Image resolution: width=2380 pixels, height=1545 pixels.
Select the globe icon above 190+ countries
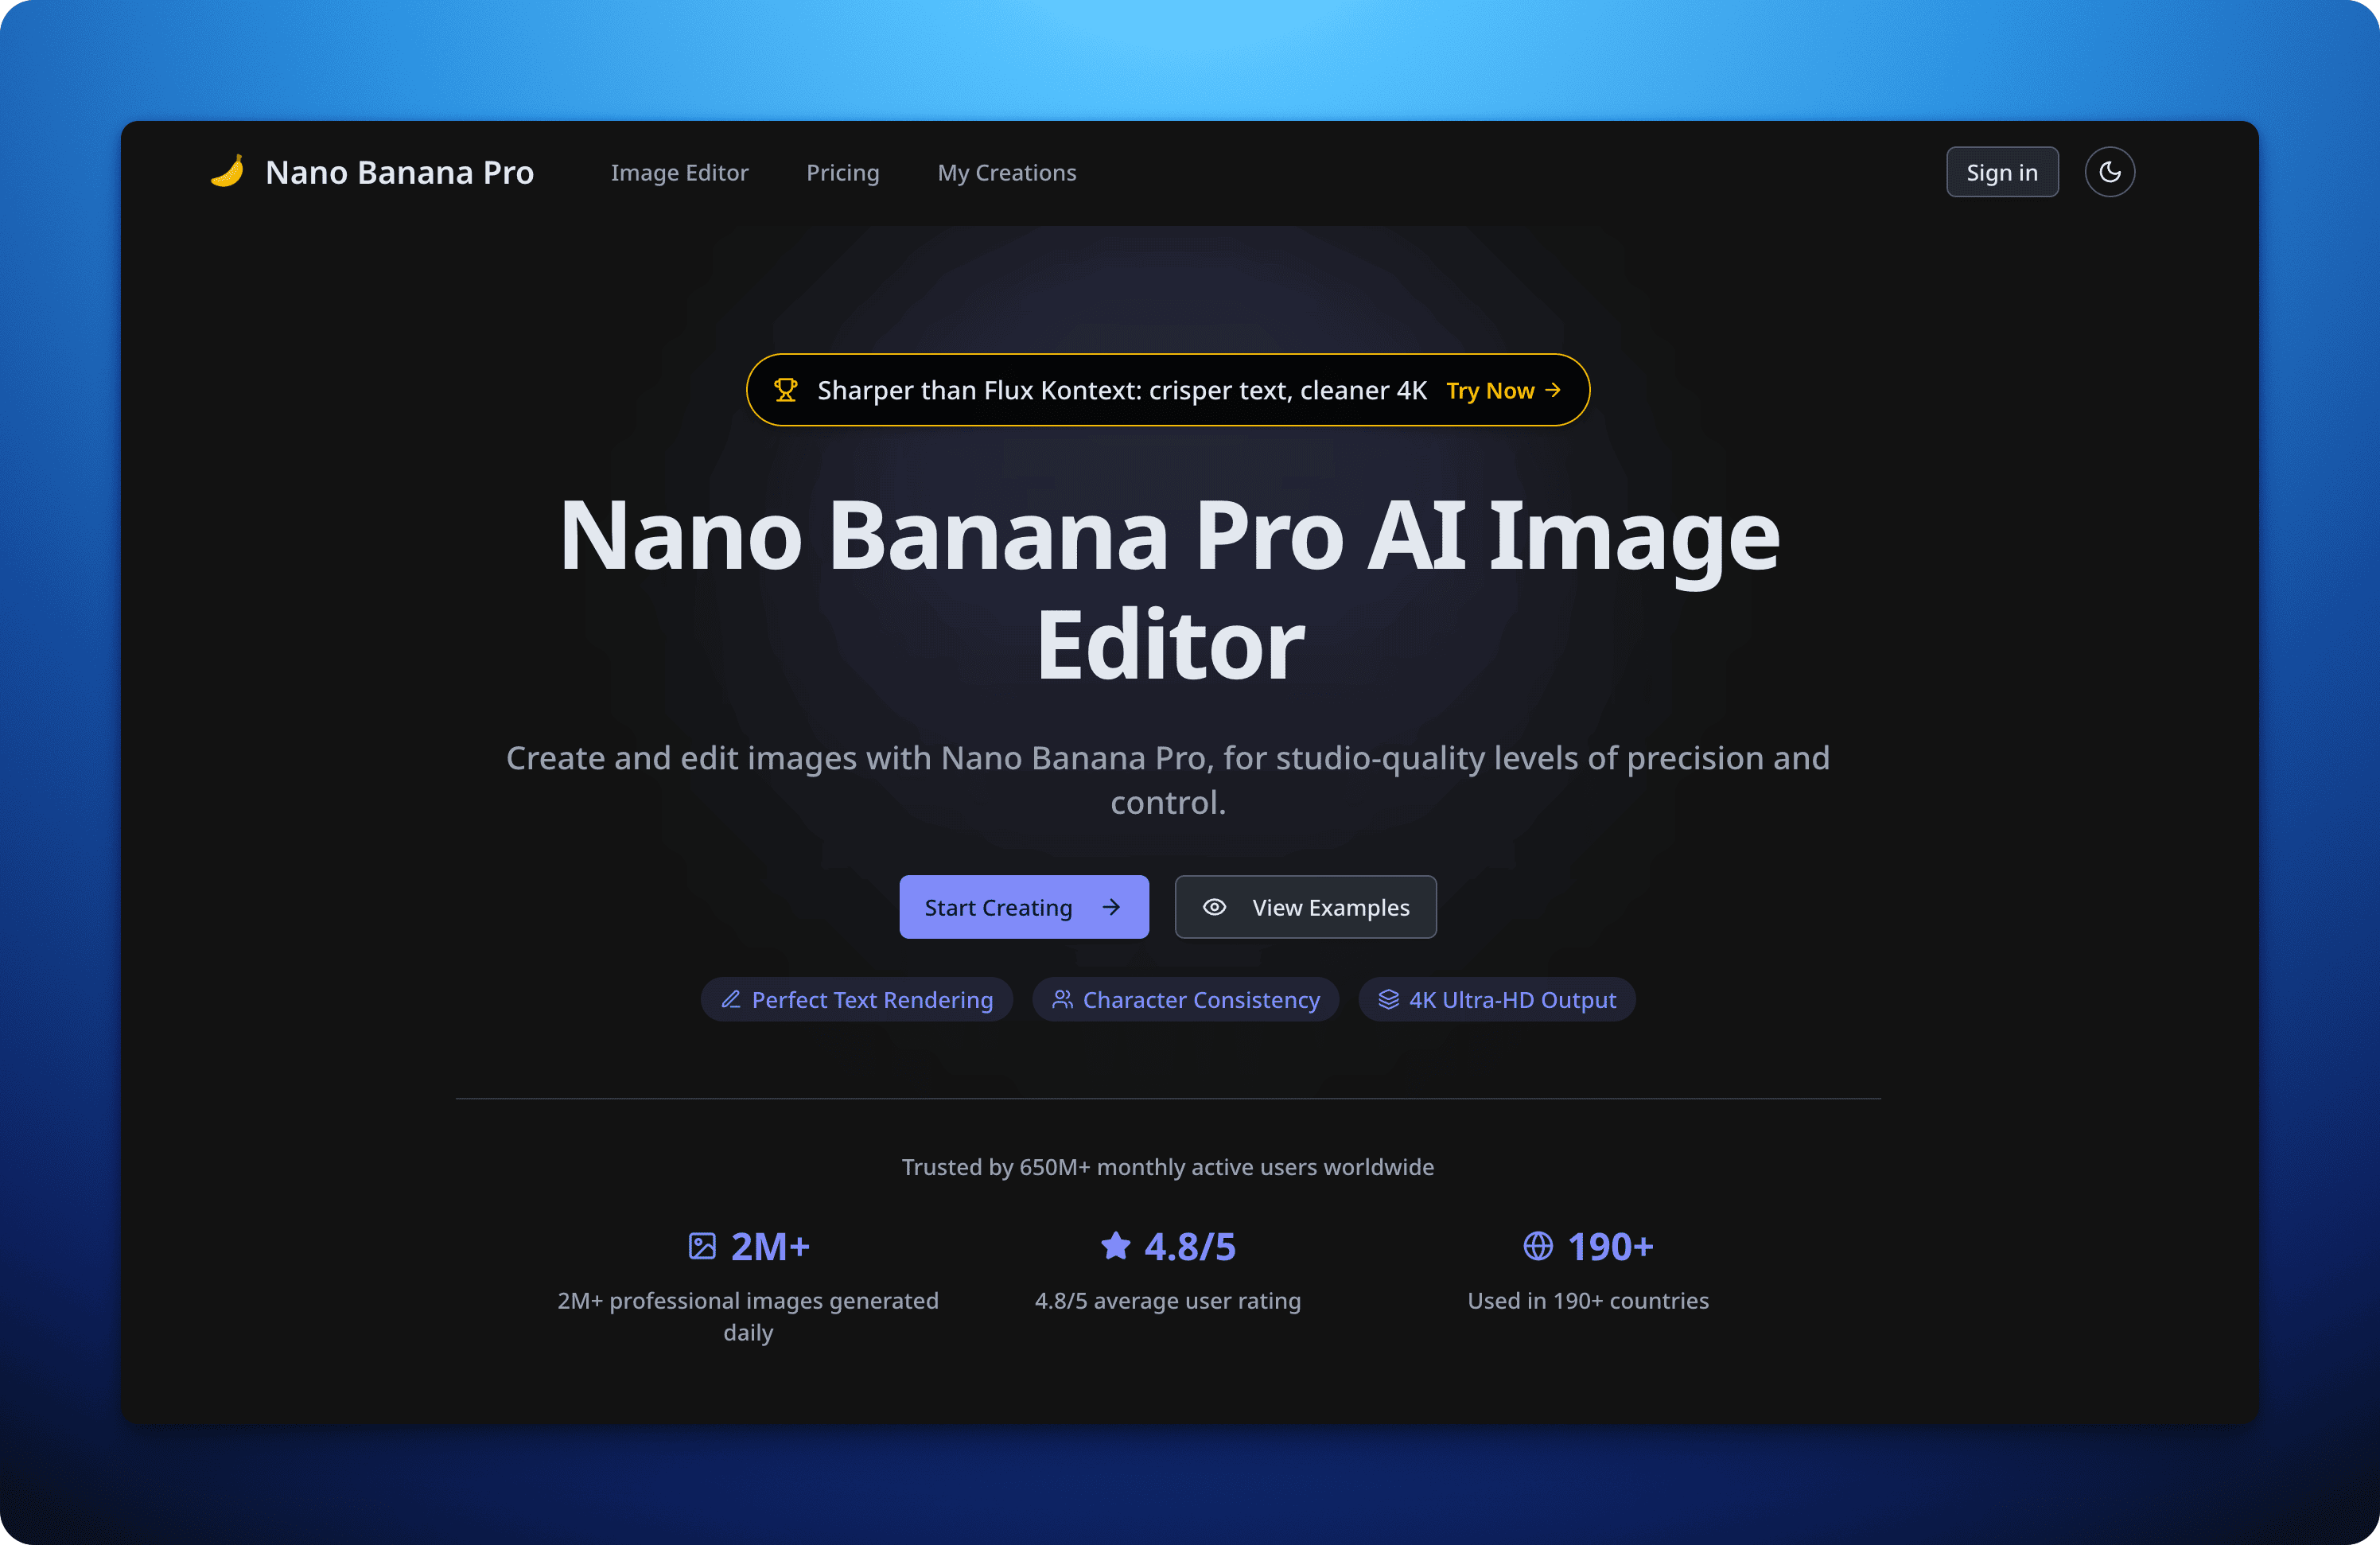[x=1537, y=1246]
